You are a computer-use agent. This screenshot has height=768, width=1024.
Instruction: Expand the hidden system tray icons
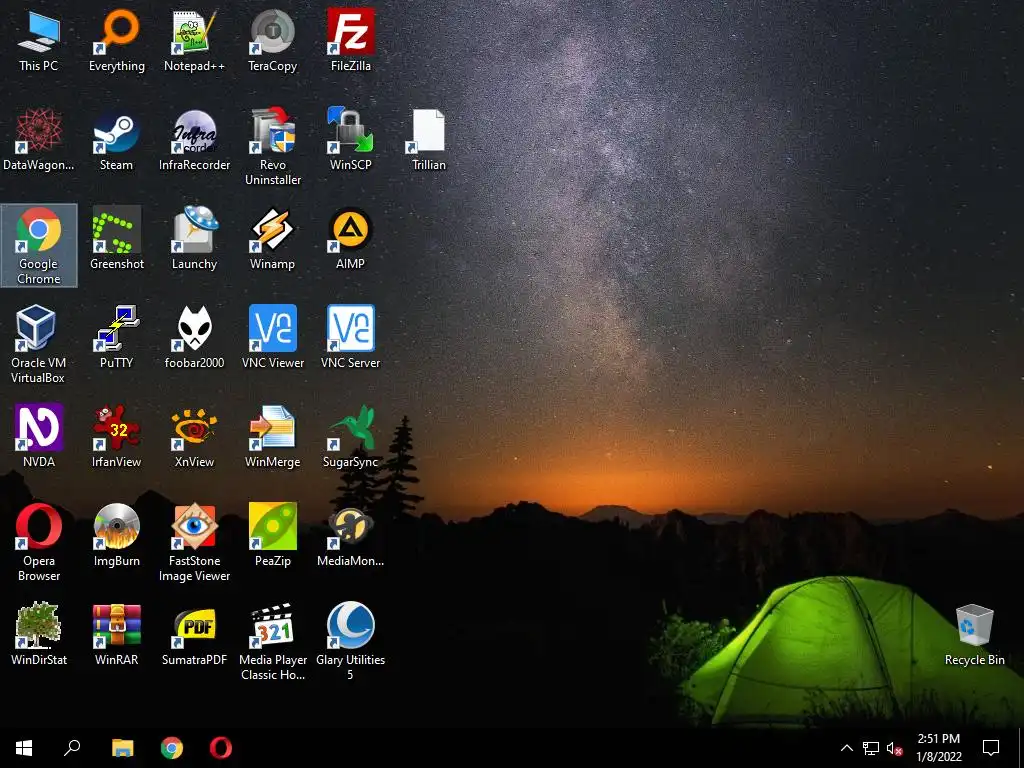[846, 748]
